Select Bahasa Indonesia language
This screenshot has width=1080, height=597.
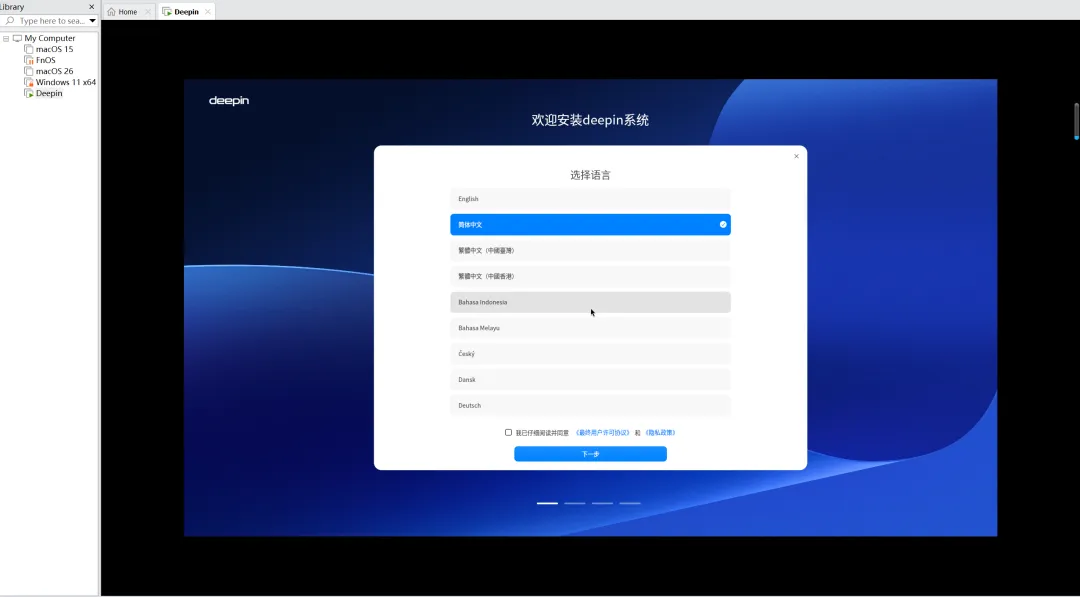click(590, 302)
